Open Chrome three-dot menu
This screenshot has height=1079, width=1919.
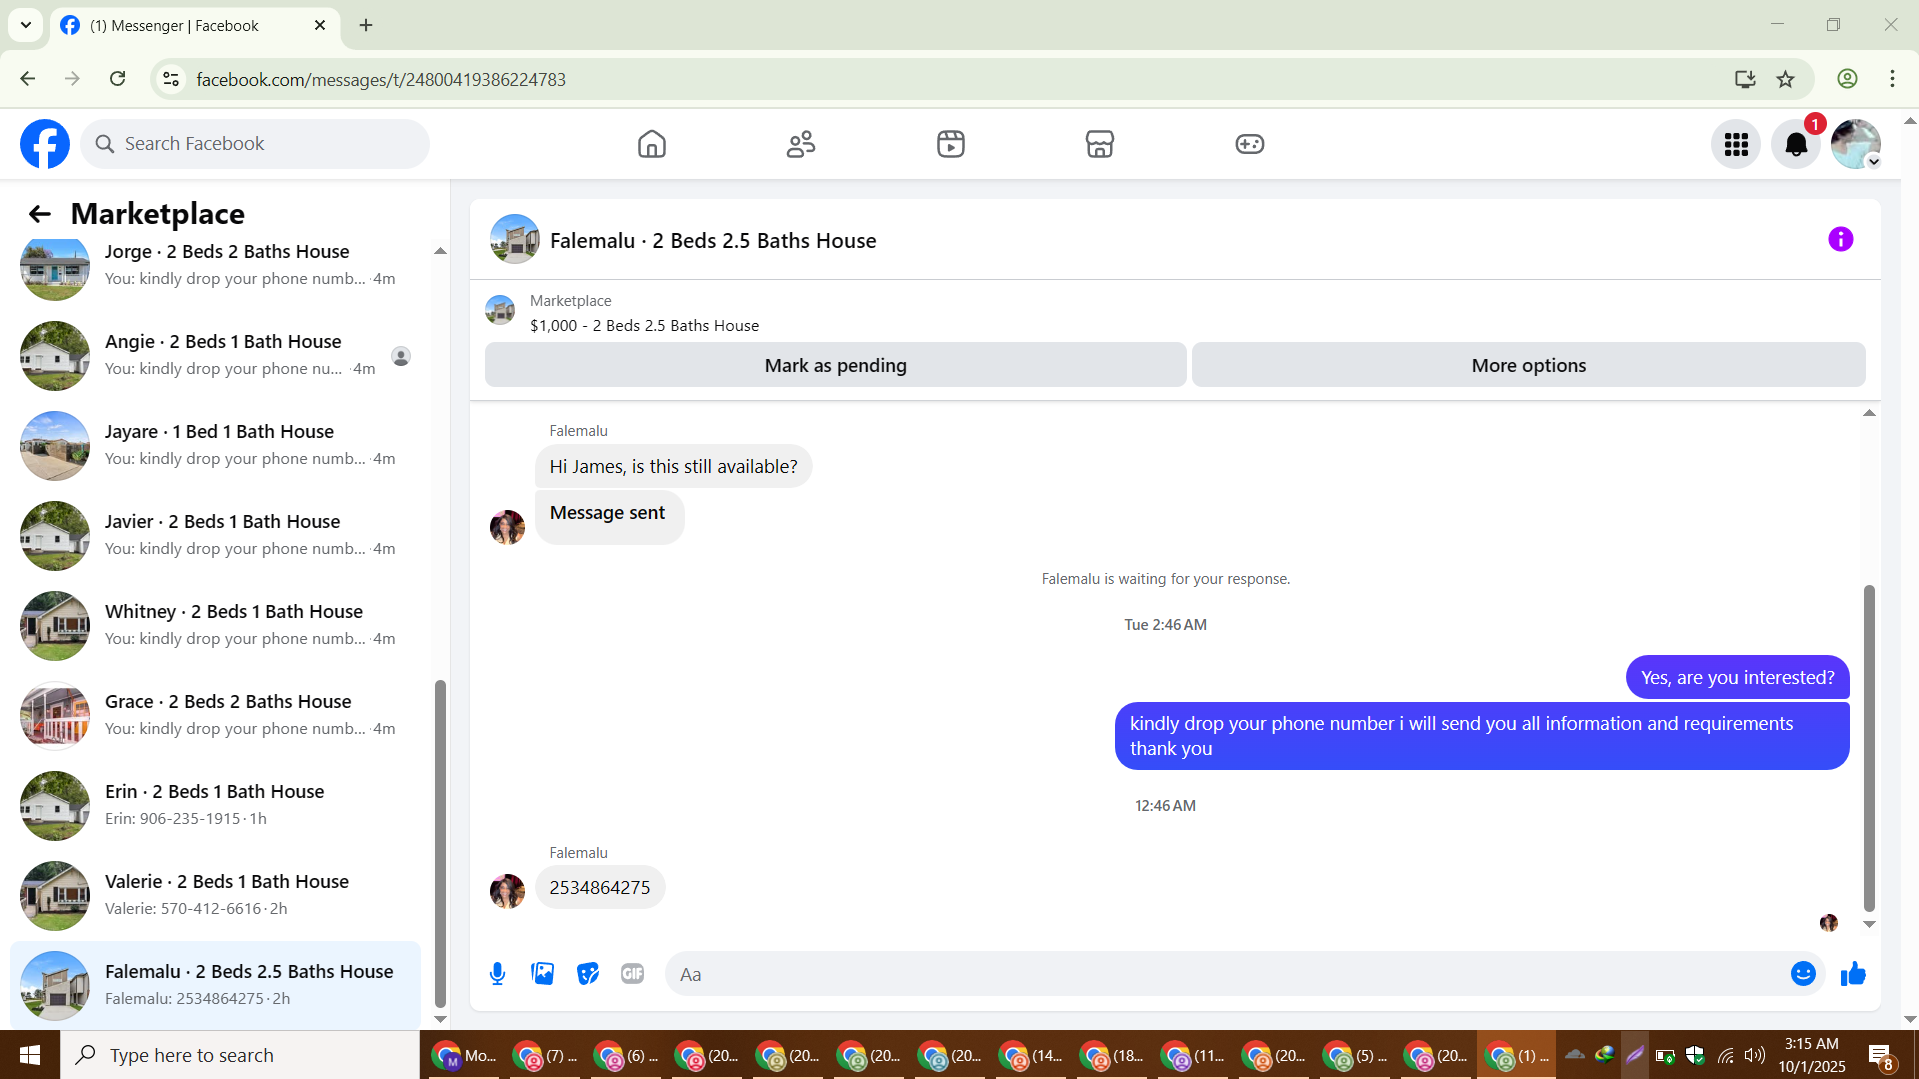point(1892,79)
